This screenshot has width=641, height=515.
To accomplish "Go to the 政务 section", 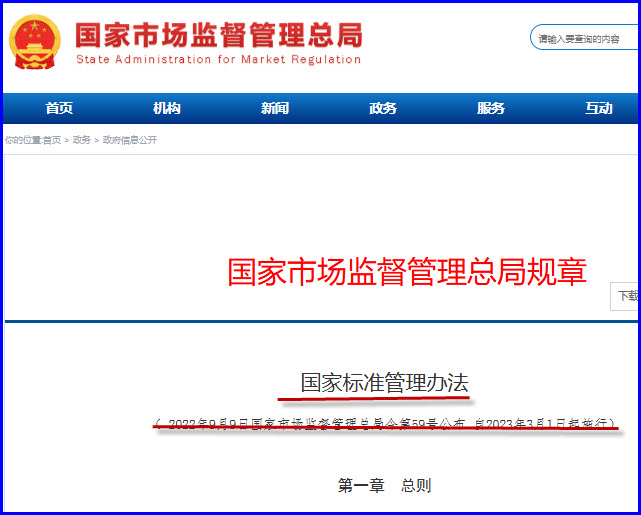I will coord(383,108).
